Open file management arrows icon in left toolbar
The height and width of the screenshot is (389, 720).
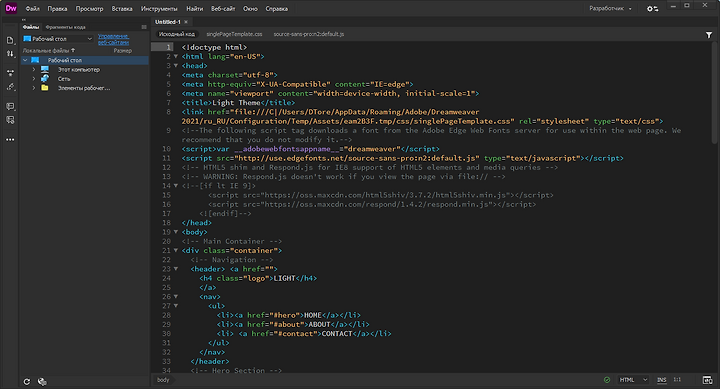10,54
